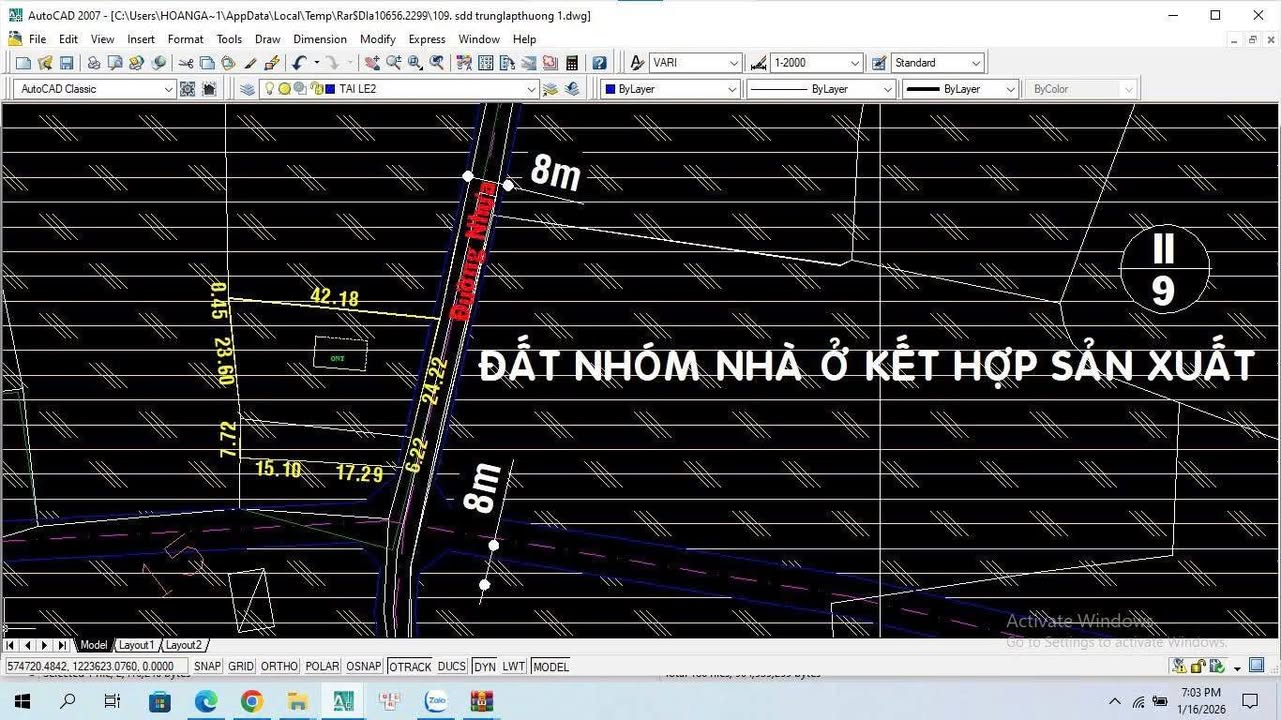Open the Modify menu
Viewport: 1281px width, 720px height.
[x=377, y=39]
